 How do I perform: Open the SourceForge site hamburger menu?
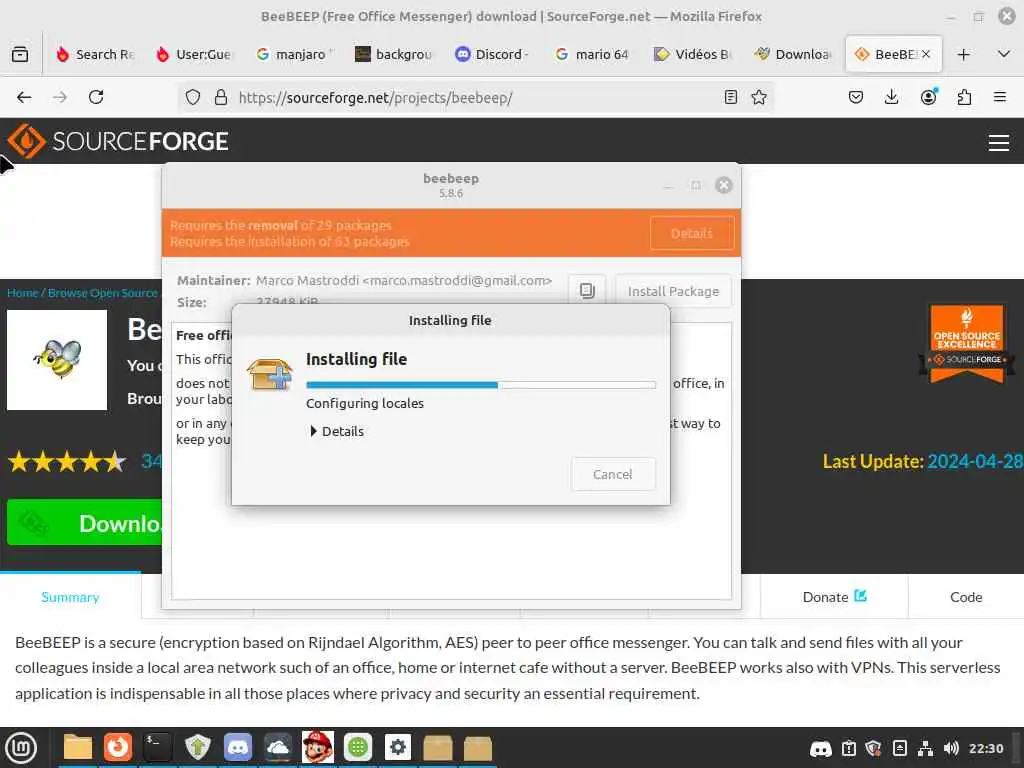tap(999, 142)
